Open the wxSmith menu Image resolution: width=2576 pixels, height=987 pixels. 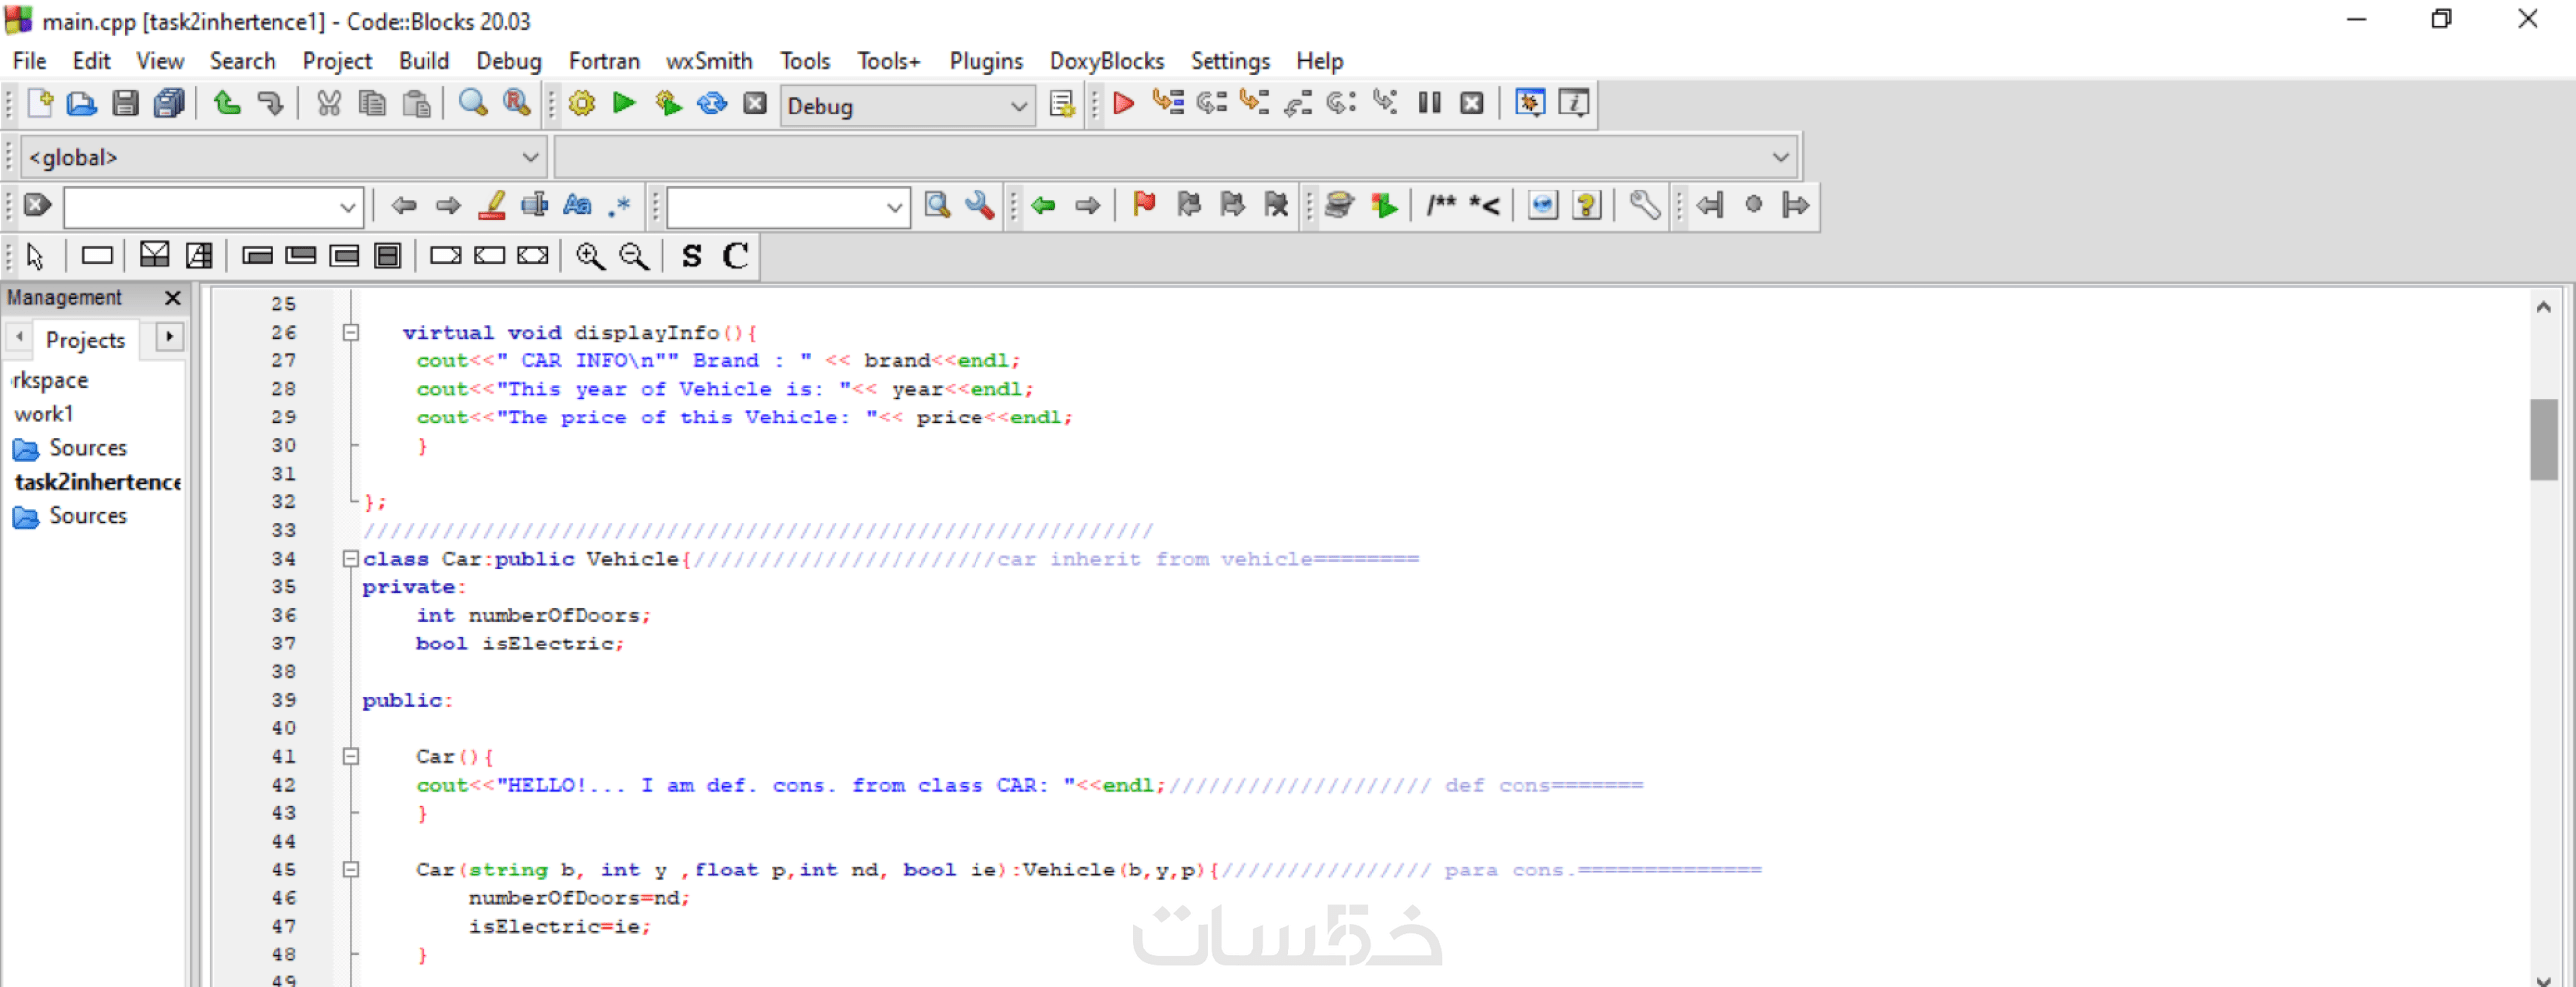pos(709,61)
